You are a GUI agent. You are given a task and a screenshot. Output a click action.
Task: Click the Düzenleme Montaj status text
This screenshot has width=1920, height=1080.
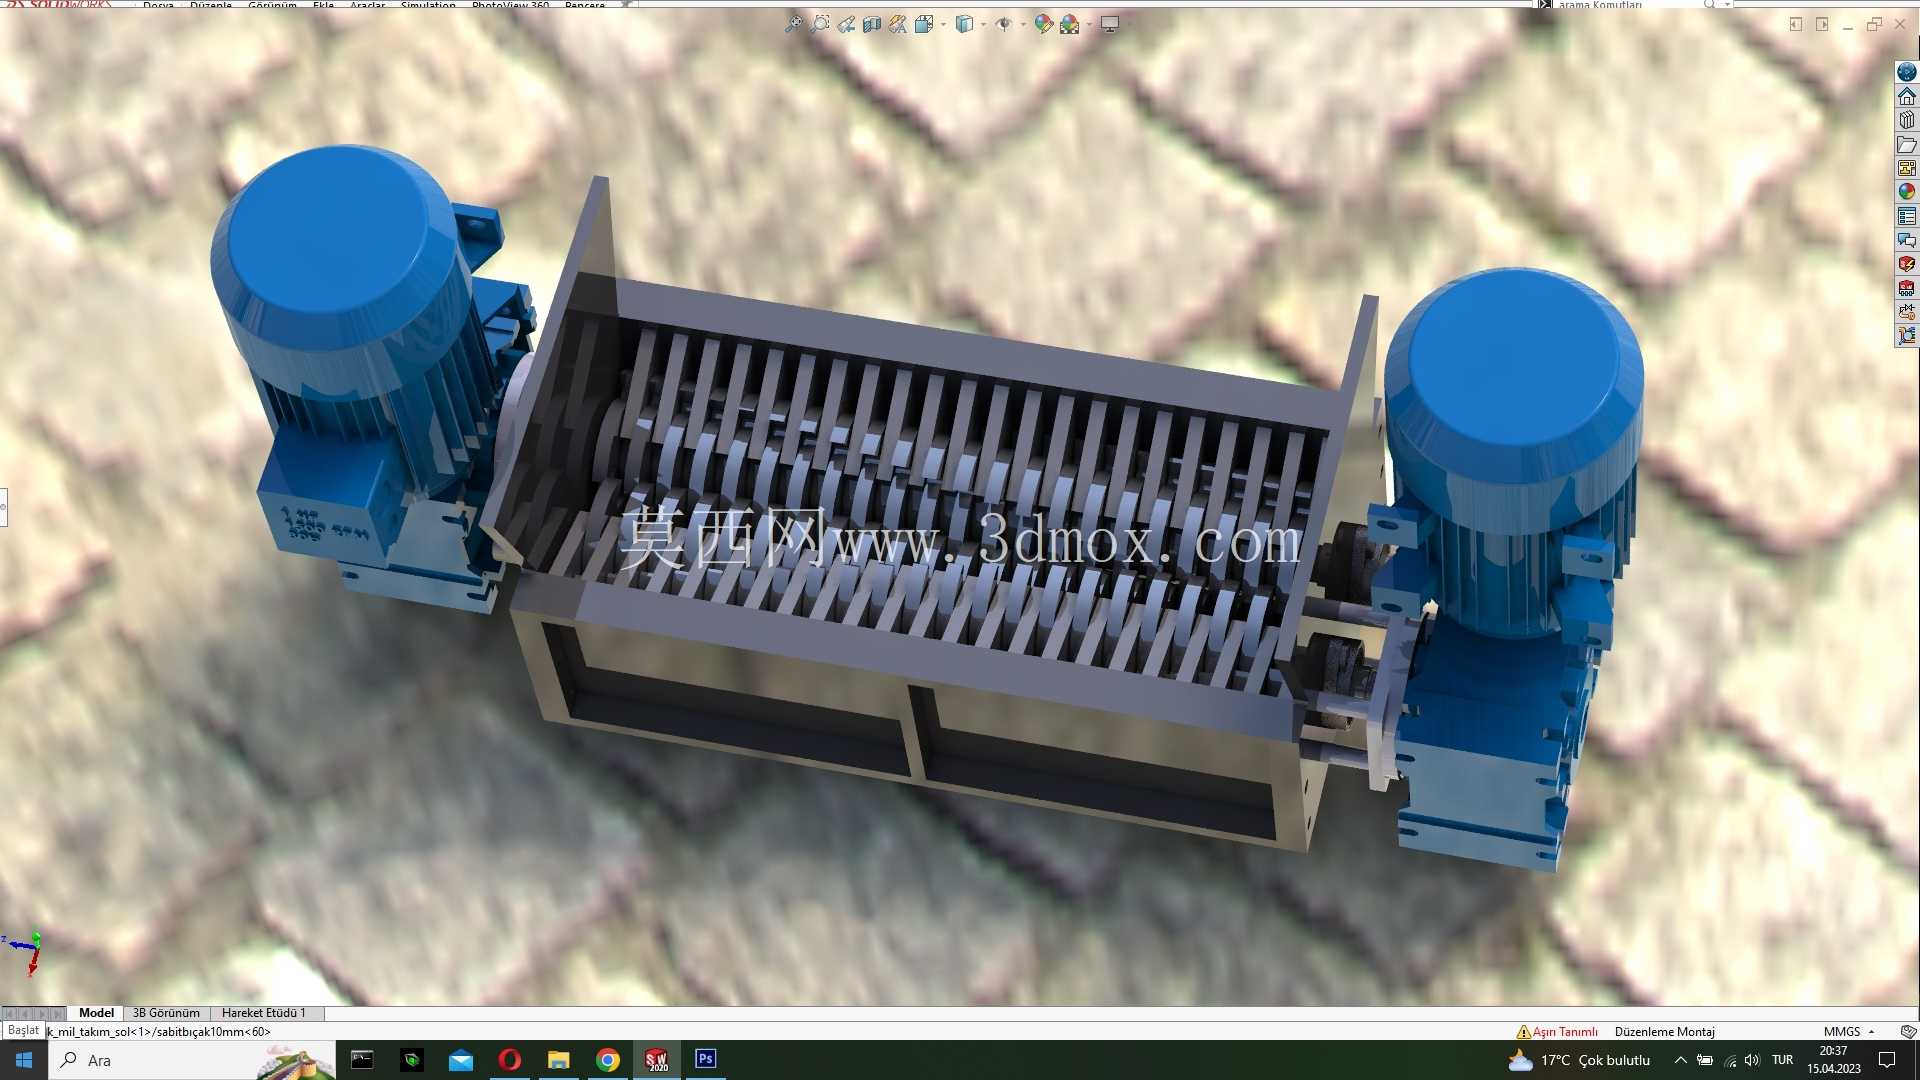[1665, 1032]
